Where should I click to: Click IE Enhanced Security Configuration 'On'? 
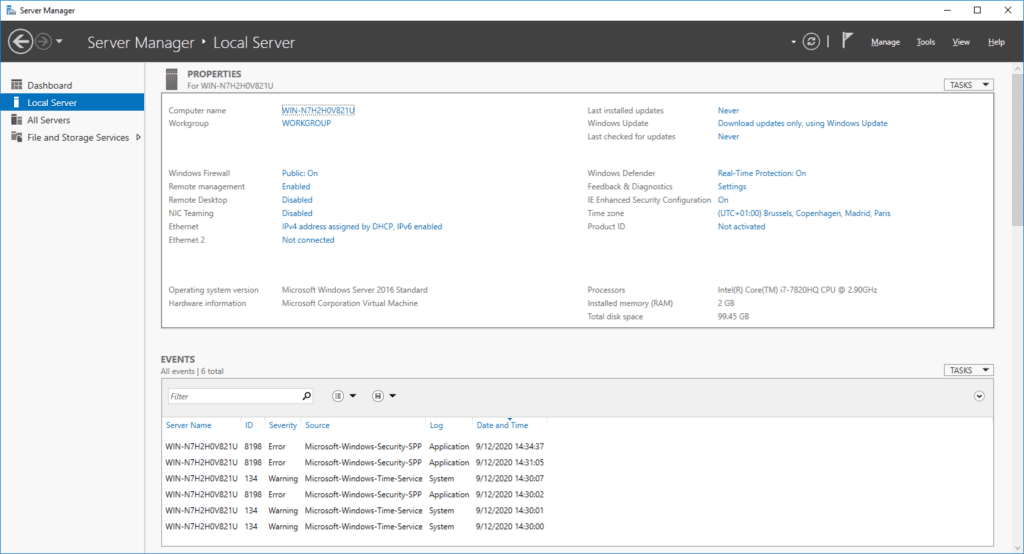tap(723, 200)
